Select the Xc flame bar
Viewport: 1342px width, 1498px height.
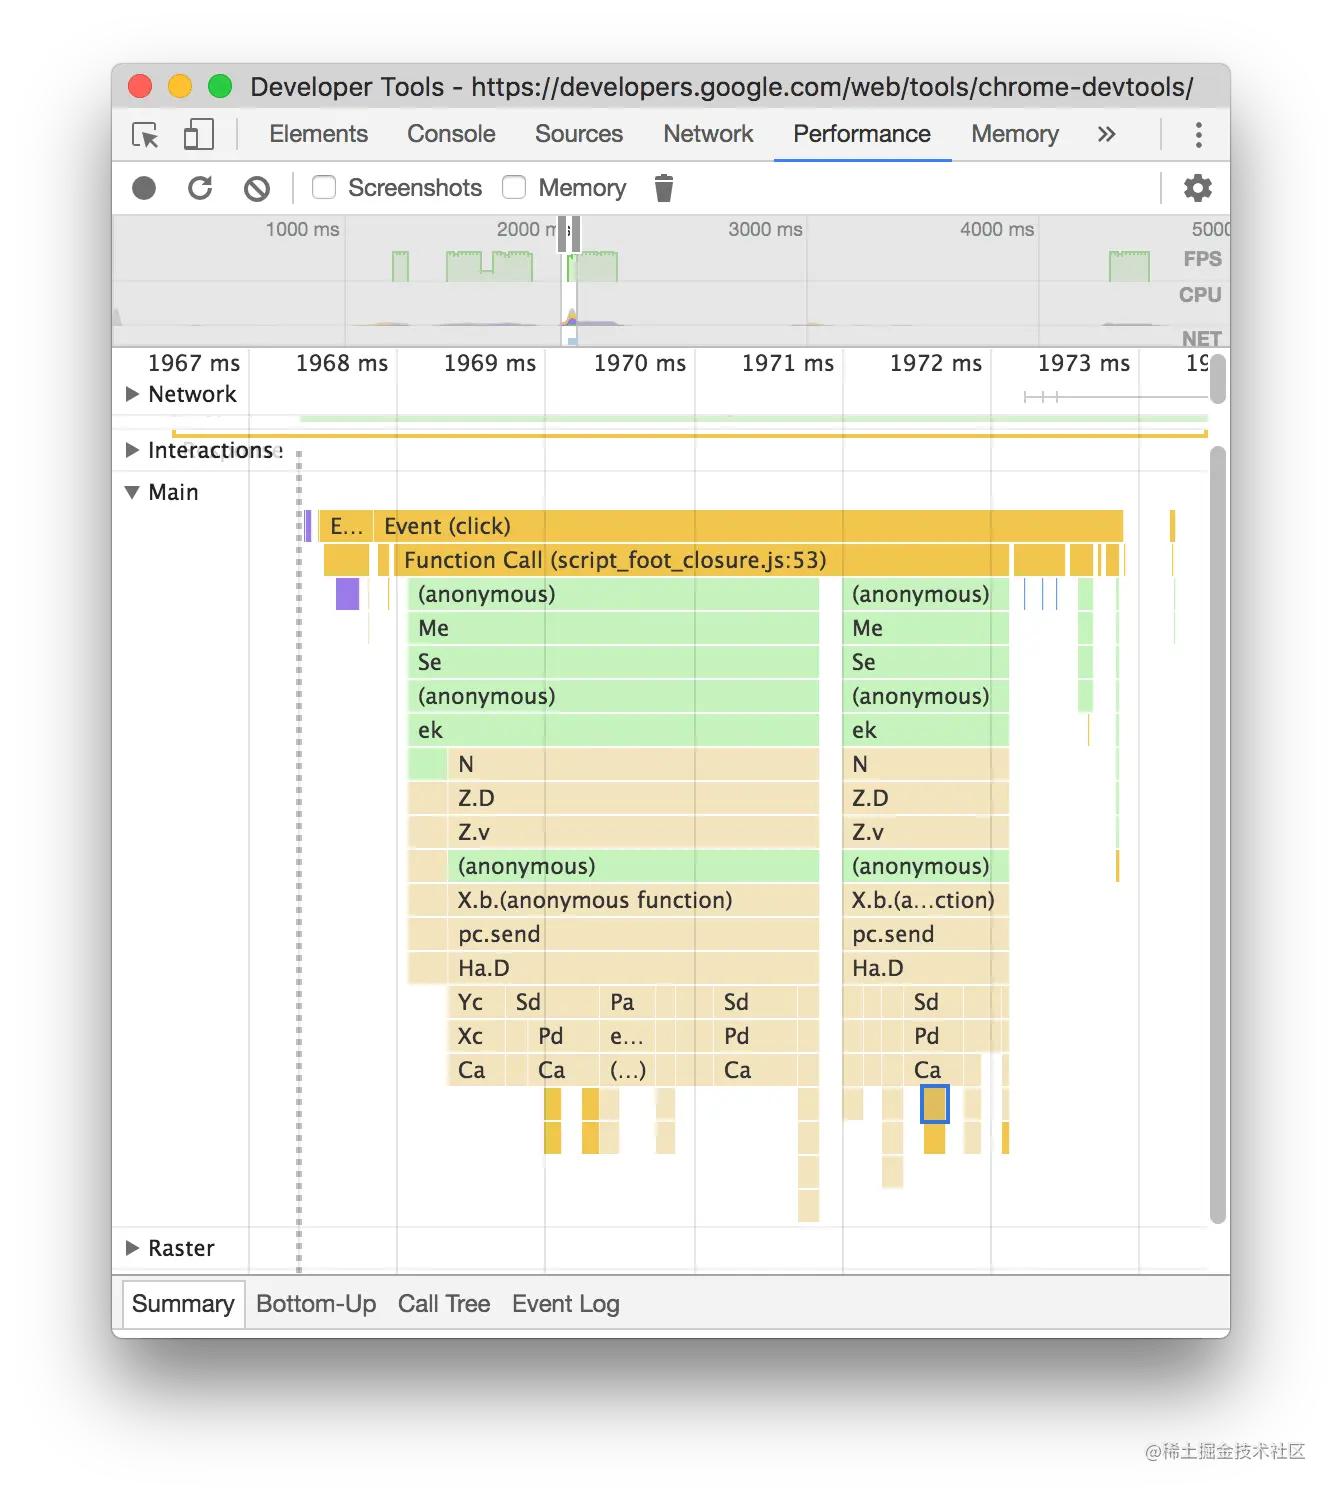[x=475, y=1036]
